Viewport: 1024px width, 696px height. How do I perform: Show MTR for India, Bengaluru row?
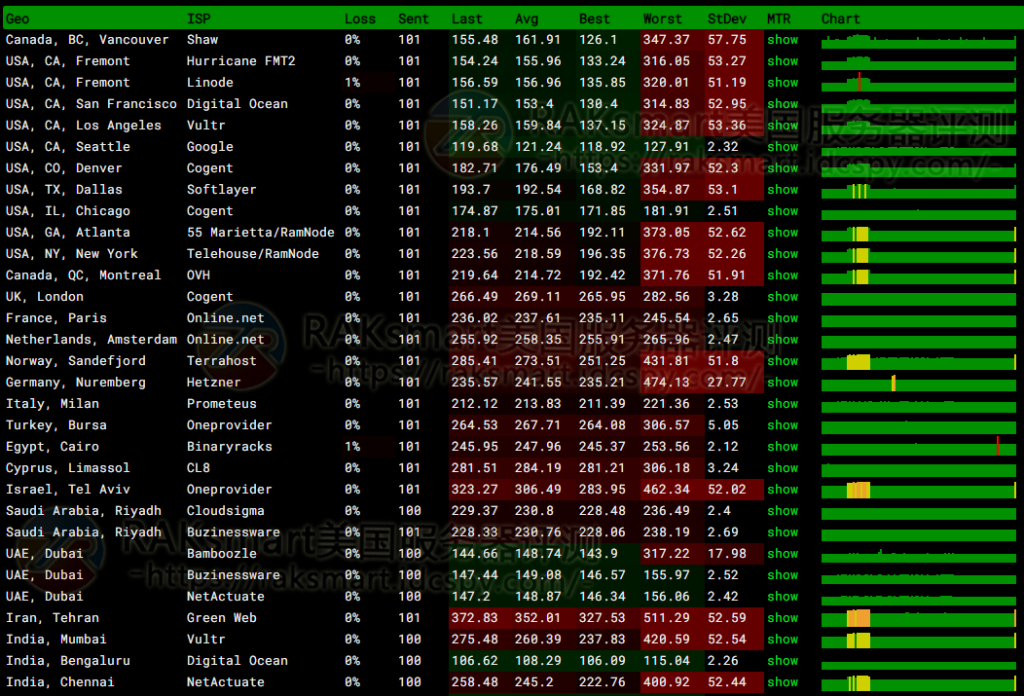[x=782, y=661]
